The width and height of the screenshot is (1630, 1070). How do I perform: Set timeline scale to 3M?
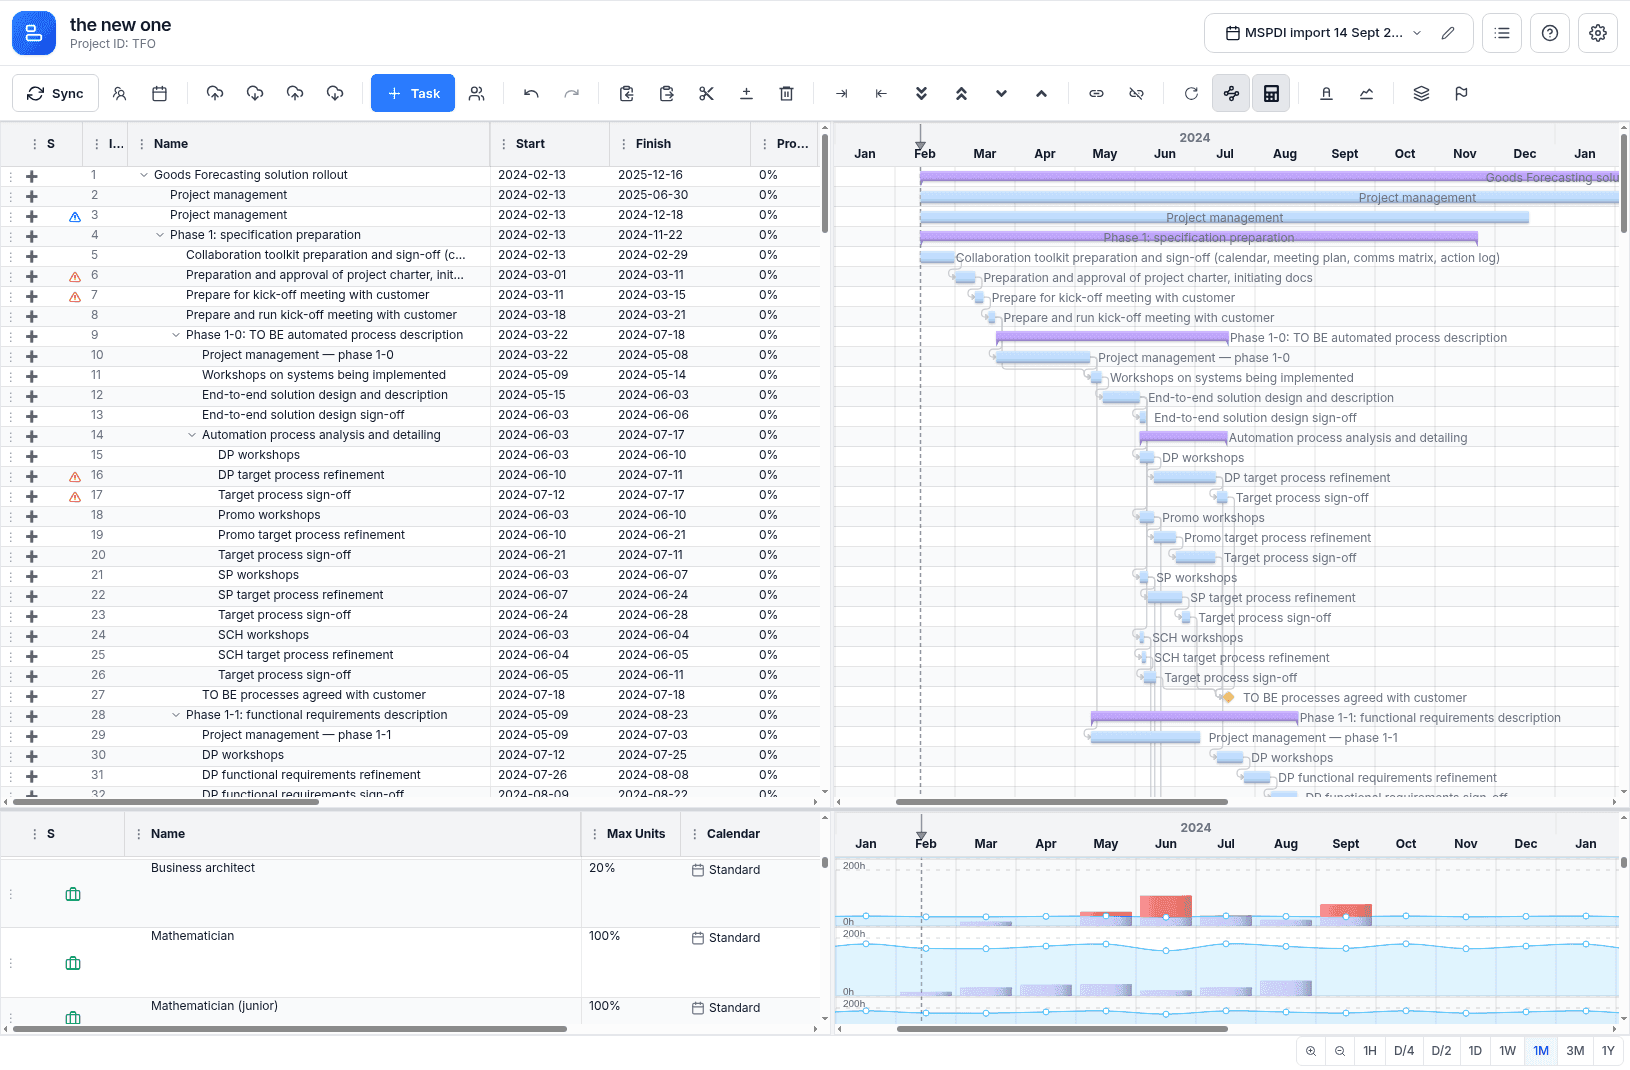[1575, 1051]
